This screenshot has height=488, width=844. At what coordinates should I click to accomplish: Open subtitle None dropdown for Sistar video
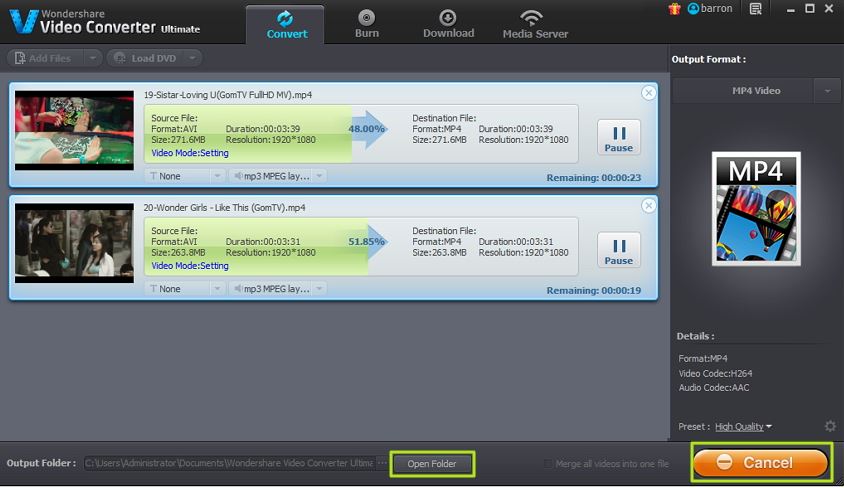coord(184,176)
